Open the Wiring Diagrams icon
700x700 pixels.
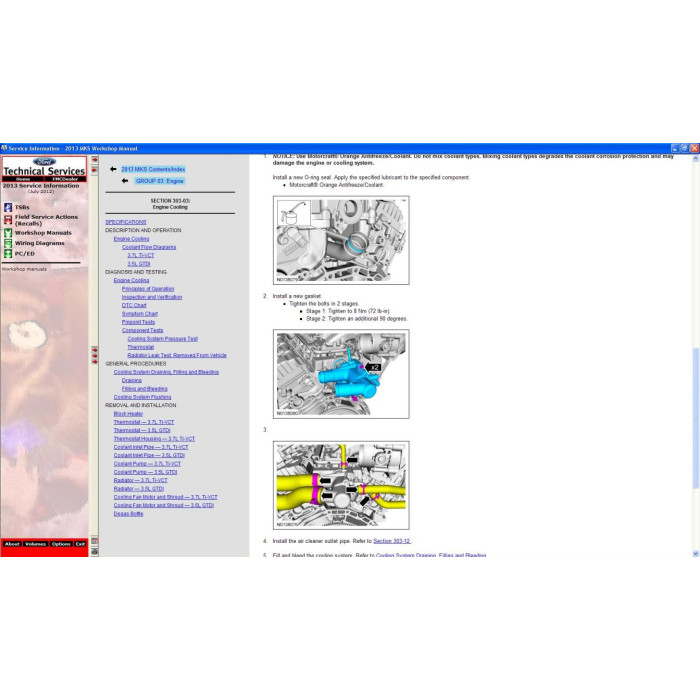[8, 243]
